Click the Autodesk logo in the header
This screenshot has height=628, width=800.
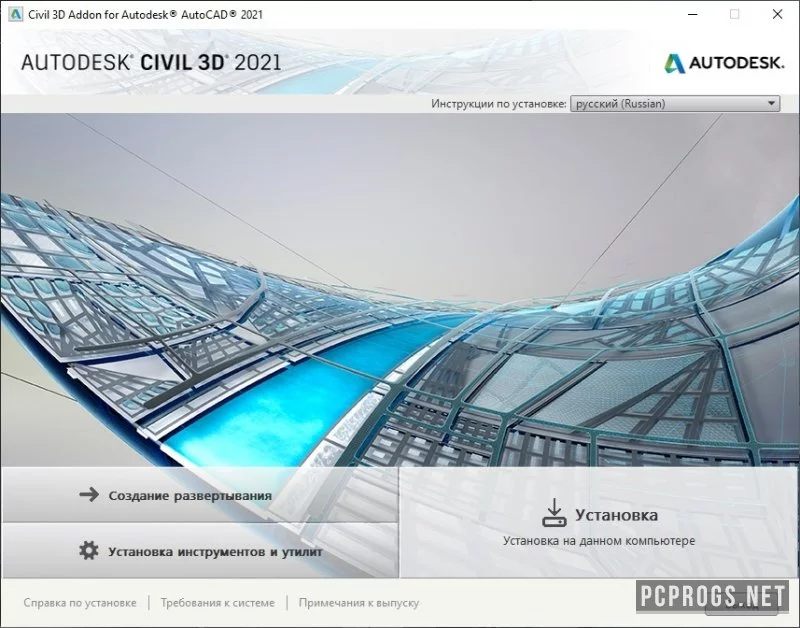724,63
